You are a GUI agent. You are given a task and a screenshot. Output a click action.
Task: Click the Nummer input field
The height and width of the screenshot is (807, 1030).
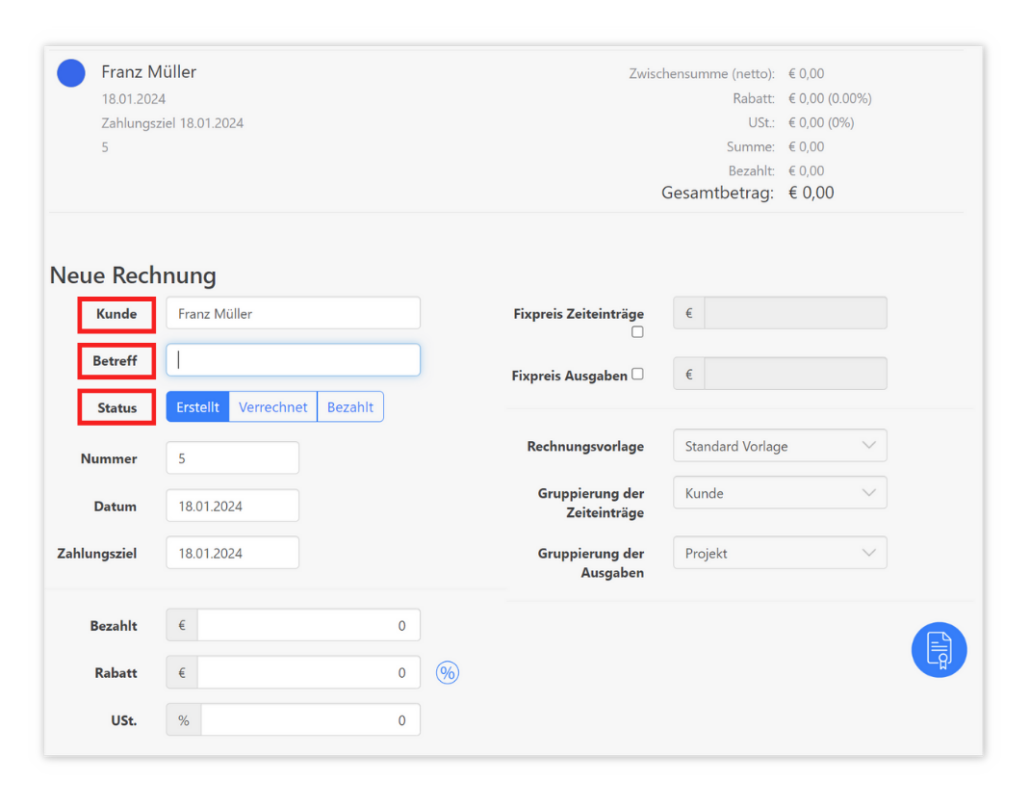click(232, 458)
